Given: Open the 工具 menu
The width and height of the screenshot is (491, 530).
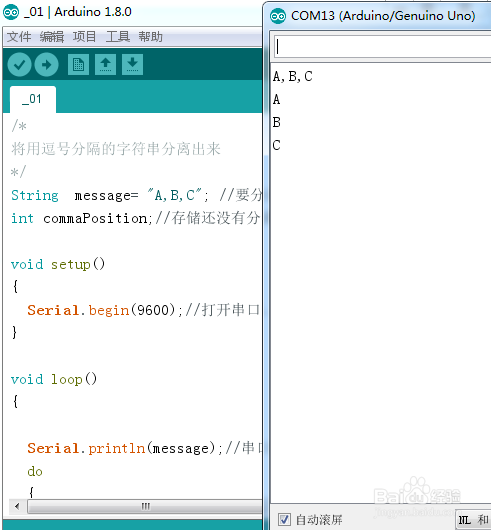Looking at the screenshot, I should point(118,37).
